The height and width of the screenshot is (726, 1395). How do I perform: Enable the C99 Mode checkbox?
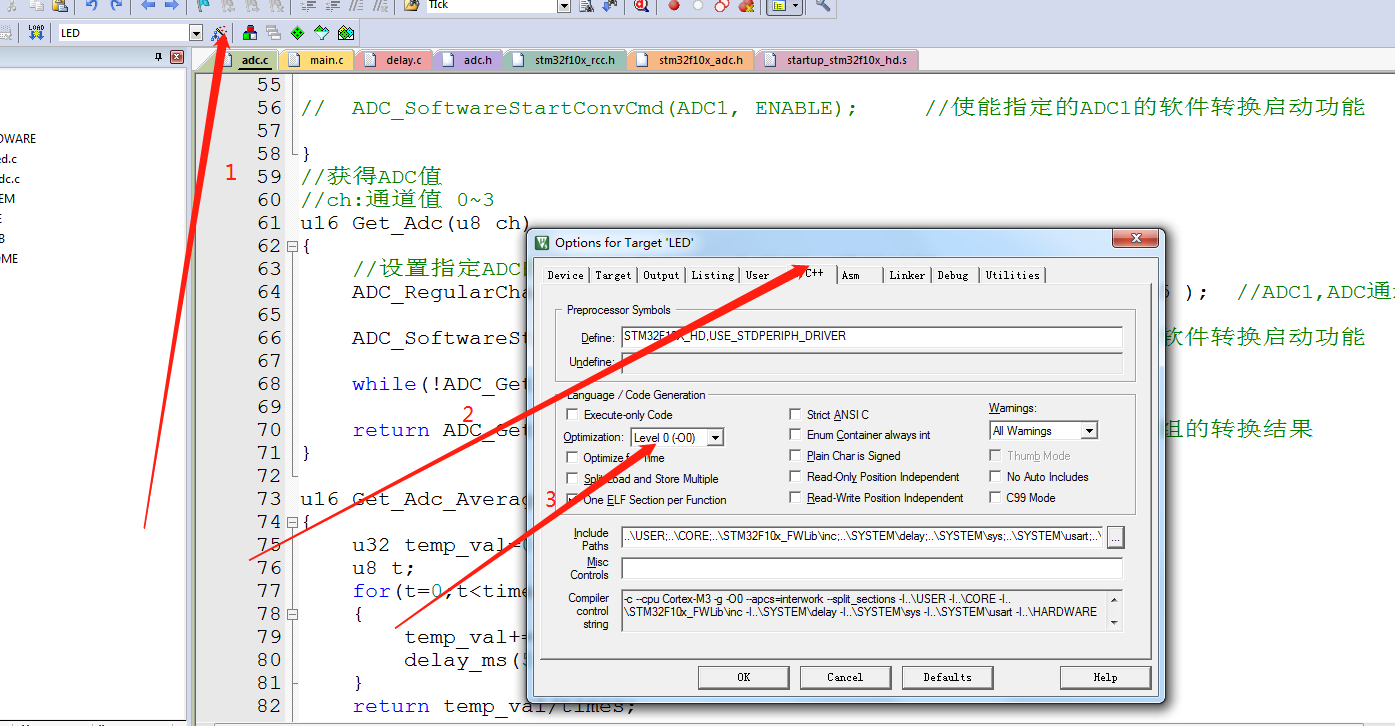coord(995,497)
